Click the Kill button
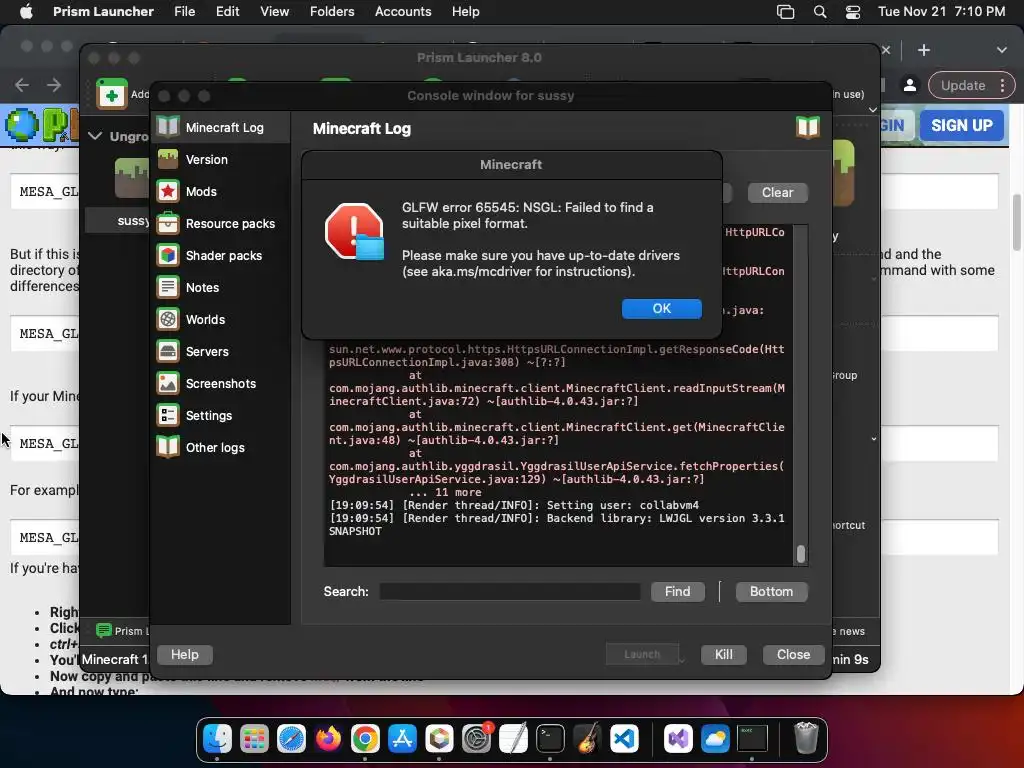 723,654
